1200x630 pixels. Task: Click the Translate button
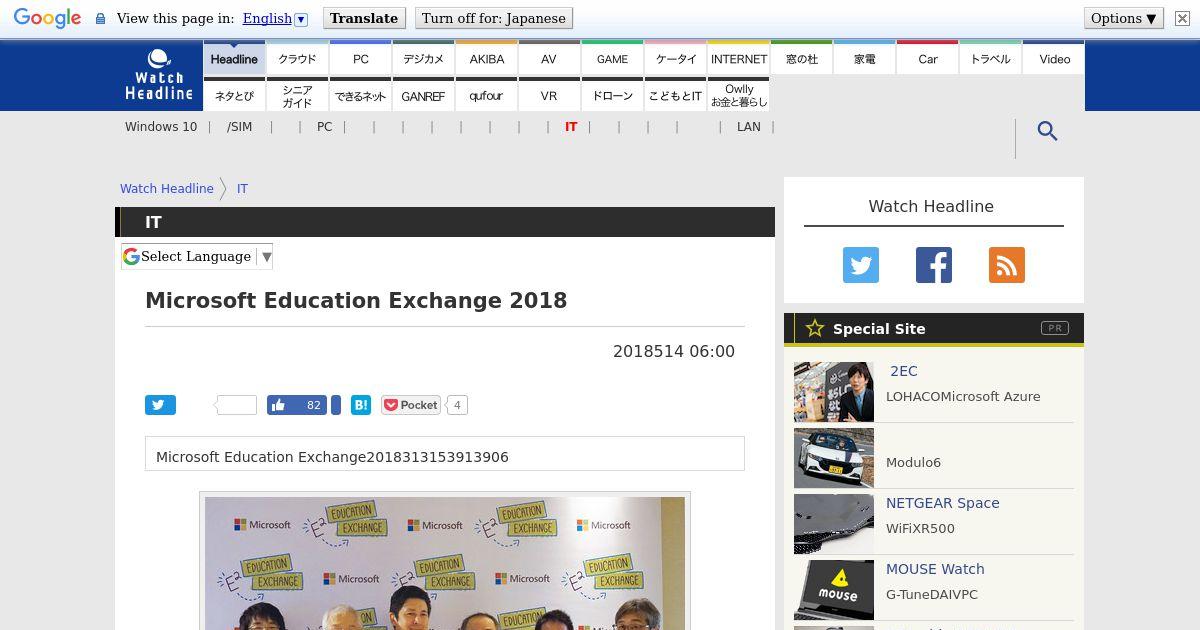364,18
